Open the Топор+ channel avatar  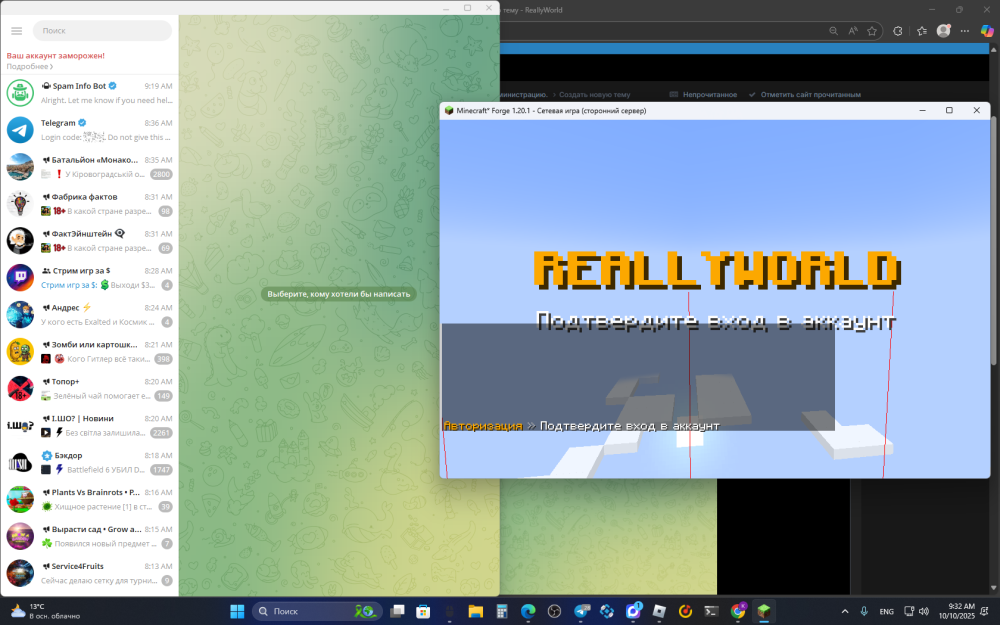point(20,389)
